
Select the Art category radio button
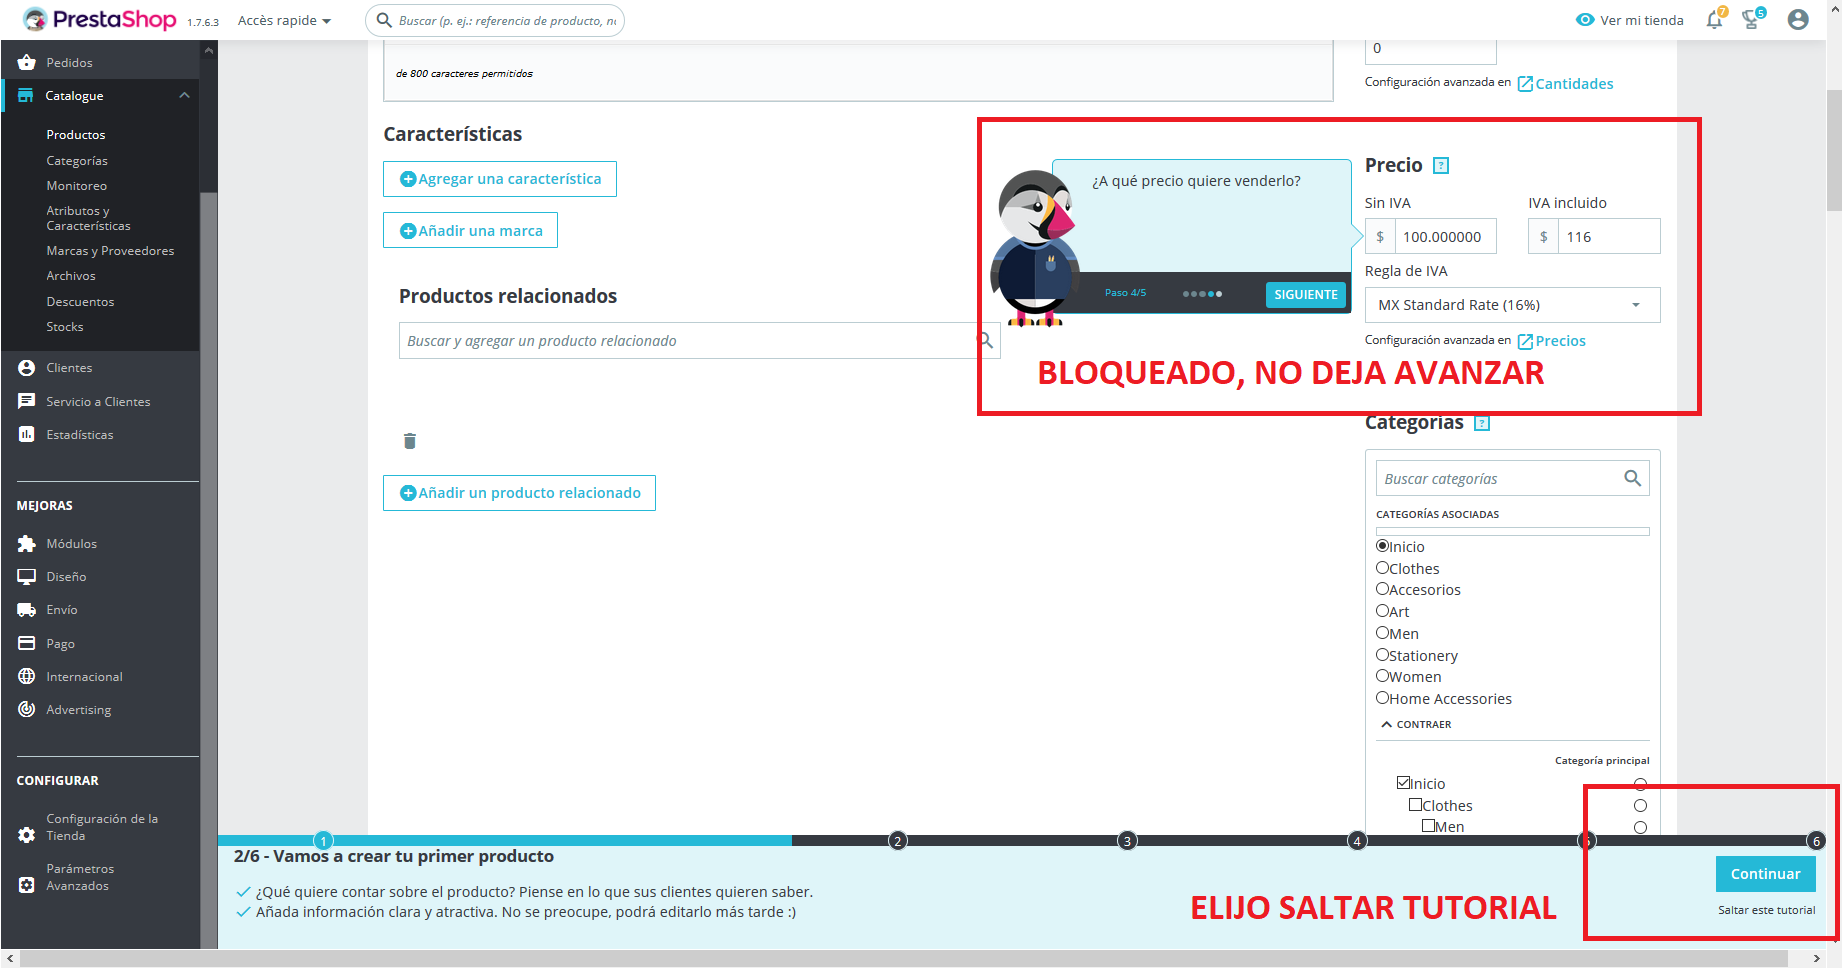pos(1382,611)
